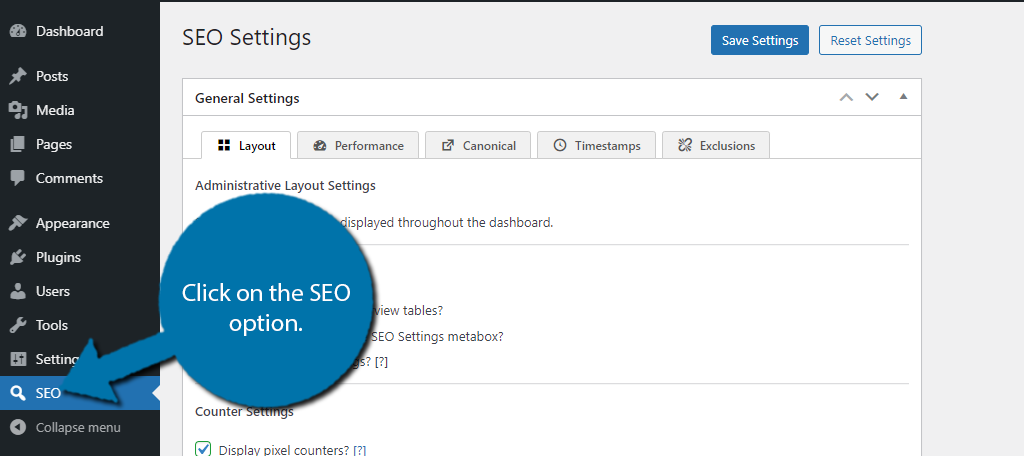Click Administrative Layout Settings heading
The image size is (1024, 456).
click(x=285, y=186)
